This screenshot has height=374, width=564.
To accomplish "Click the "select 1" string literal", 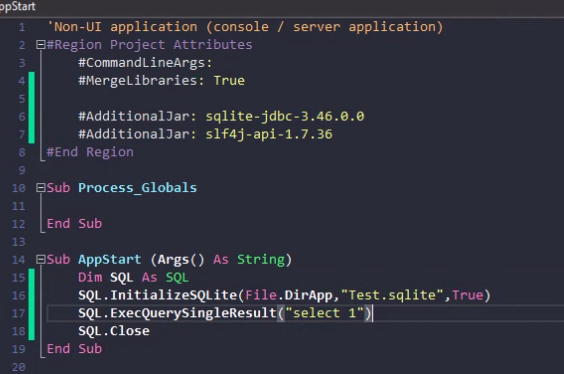I will click(x=324, y=313).
